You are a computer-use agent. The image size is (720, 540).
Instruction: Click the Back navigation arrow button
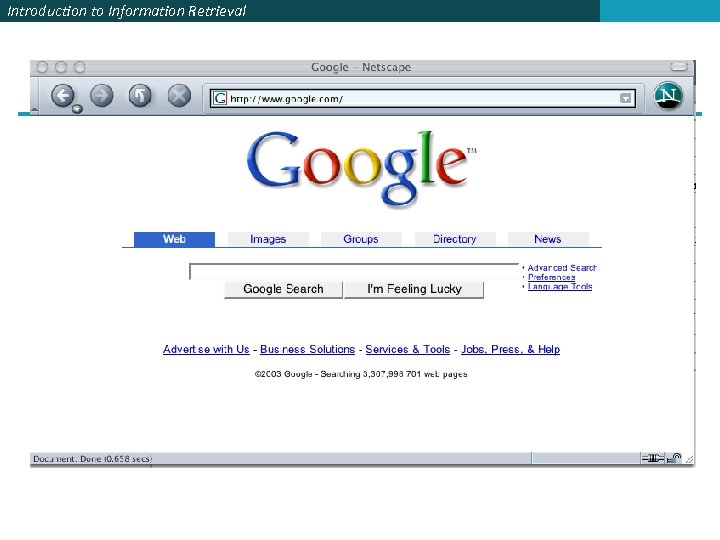62,96
